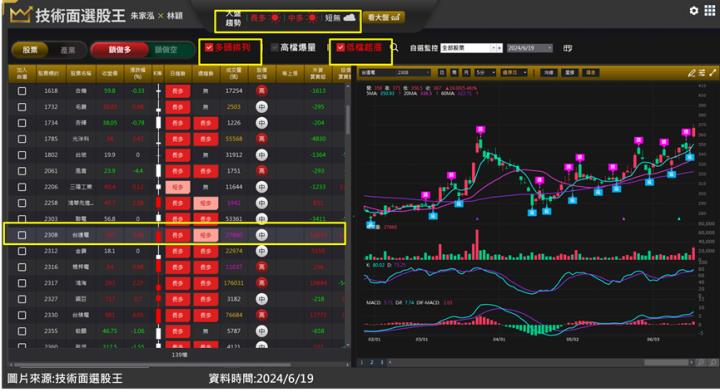Click the 中 position badge for stock 2355

pos(261,331)
